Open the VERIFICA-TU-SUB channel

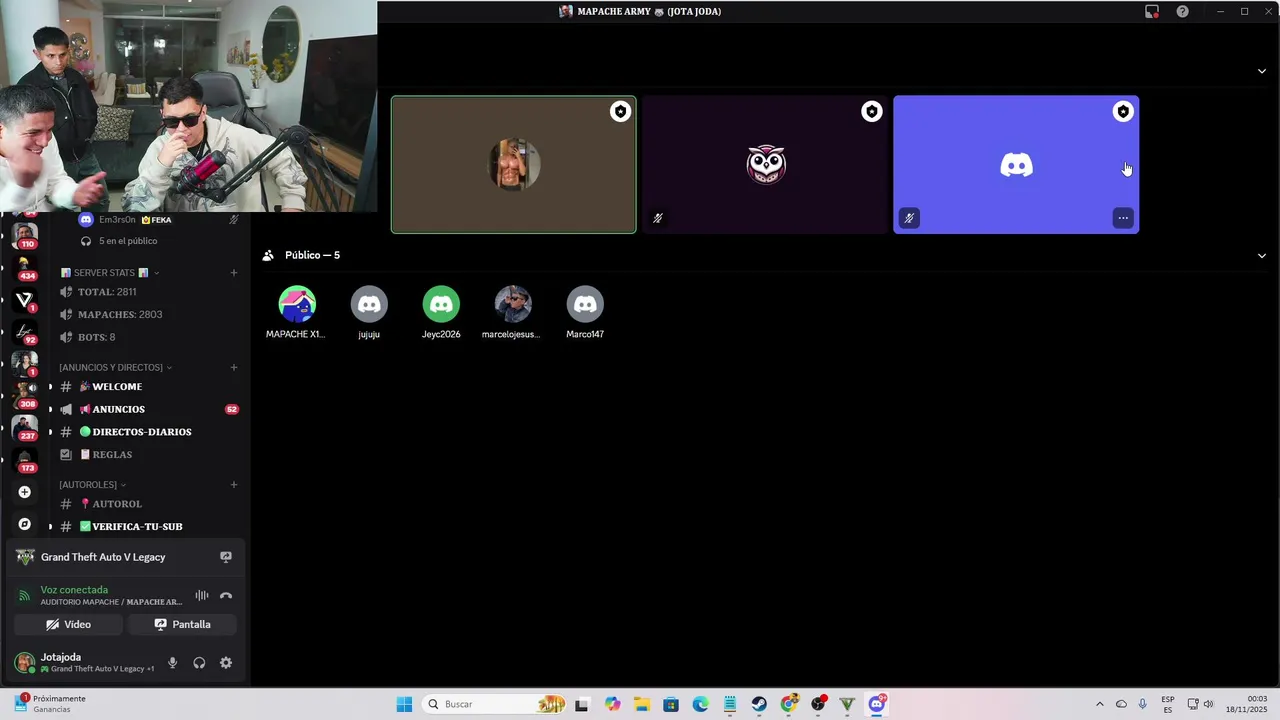148,526
